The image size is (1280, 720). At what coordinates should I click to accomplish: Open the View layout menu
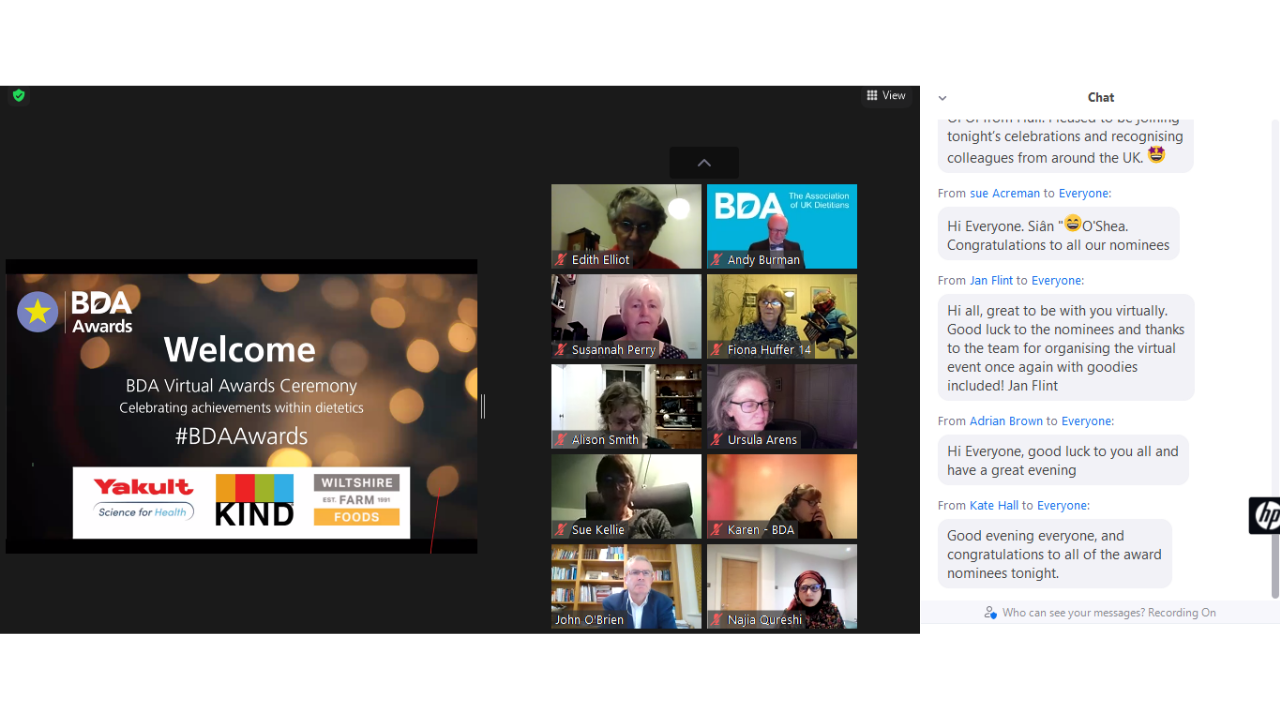tap(886, 96)
